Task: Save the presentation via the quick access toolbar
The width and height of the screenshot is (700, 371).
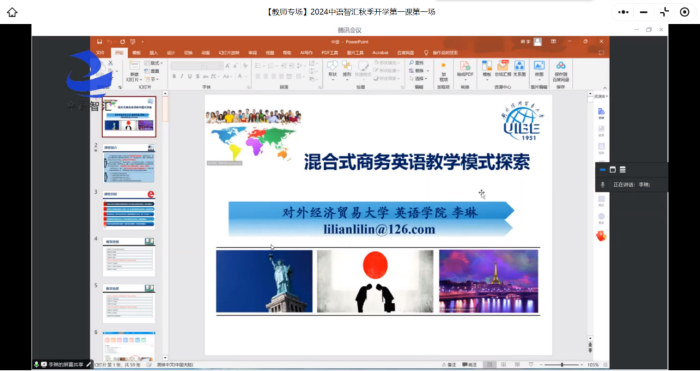Action: pyautogui.click(x=100, y=42)
